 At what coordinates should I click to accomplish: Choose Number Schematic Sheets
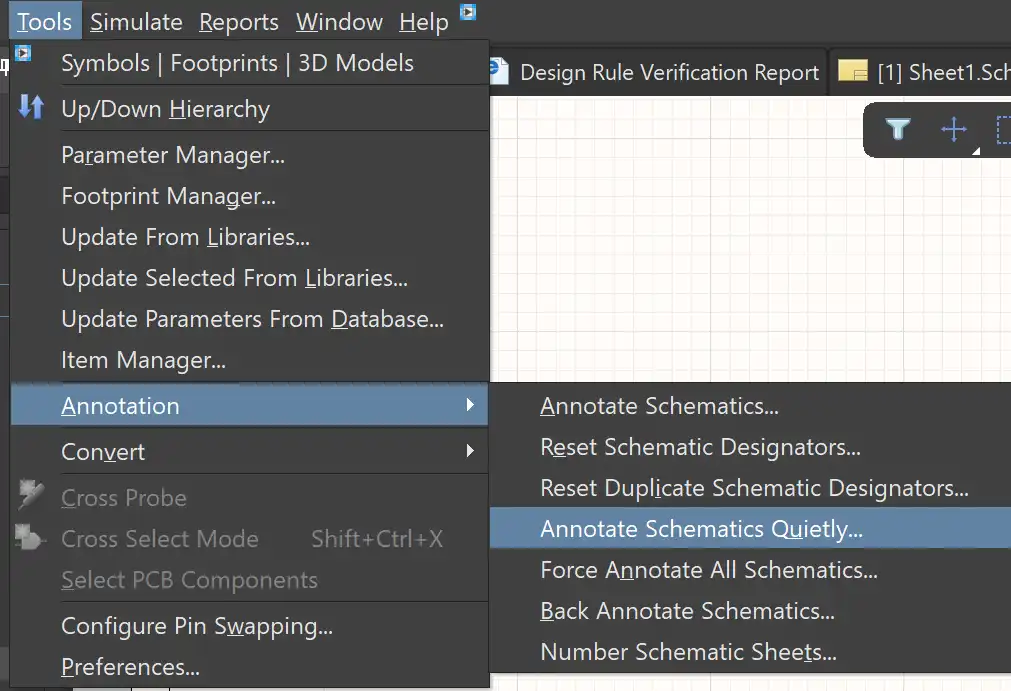coord(688,652)
